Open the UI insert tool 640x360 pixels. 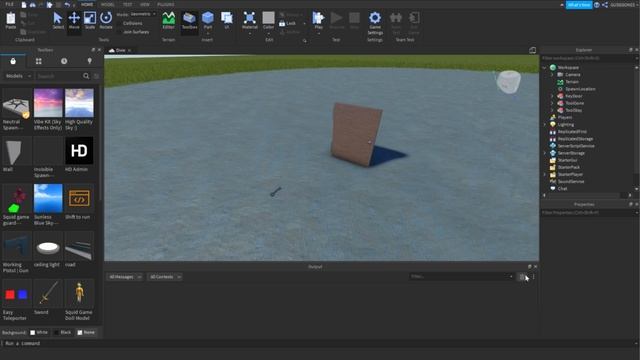(227, 20)
